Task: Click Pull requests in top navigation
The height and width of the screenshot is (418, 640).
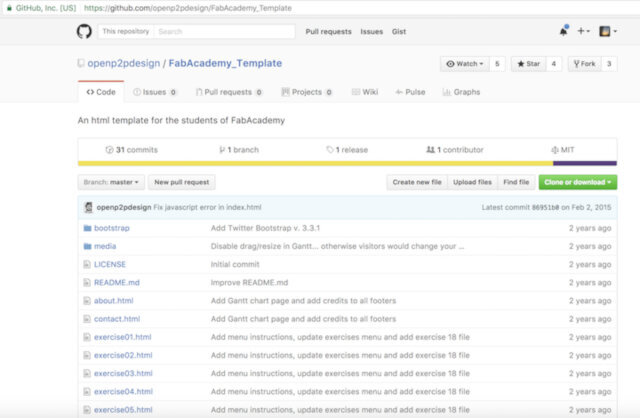Action: click(329, 31)
